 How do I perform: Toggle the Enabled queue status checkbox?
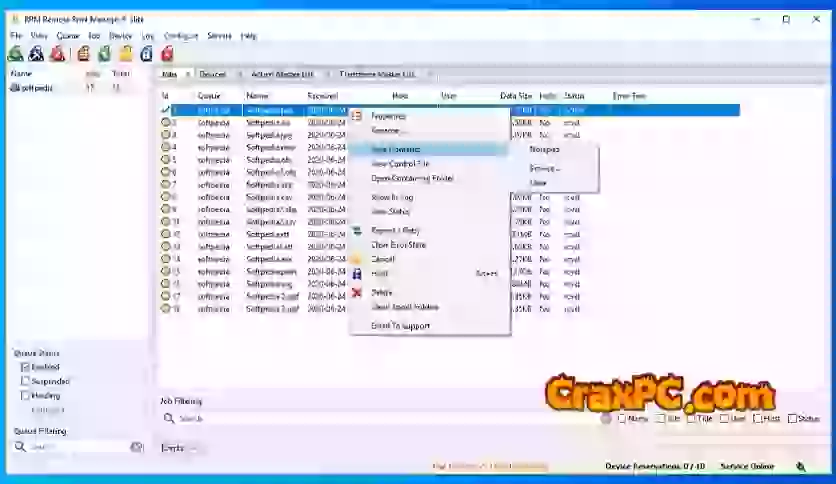point(25,367)
